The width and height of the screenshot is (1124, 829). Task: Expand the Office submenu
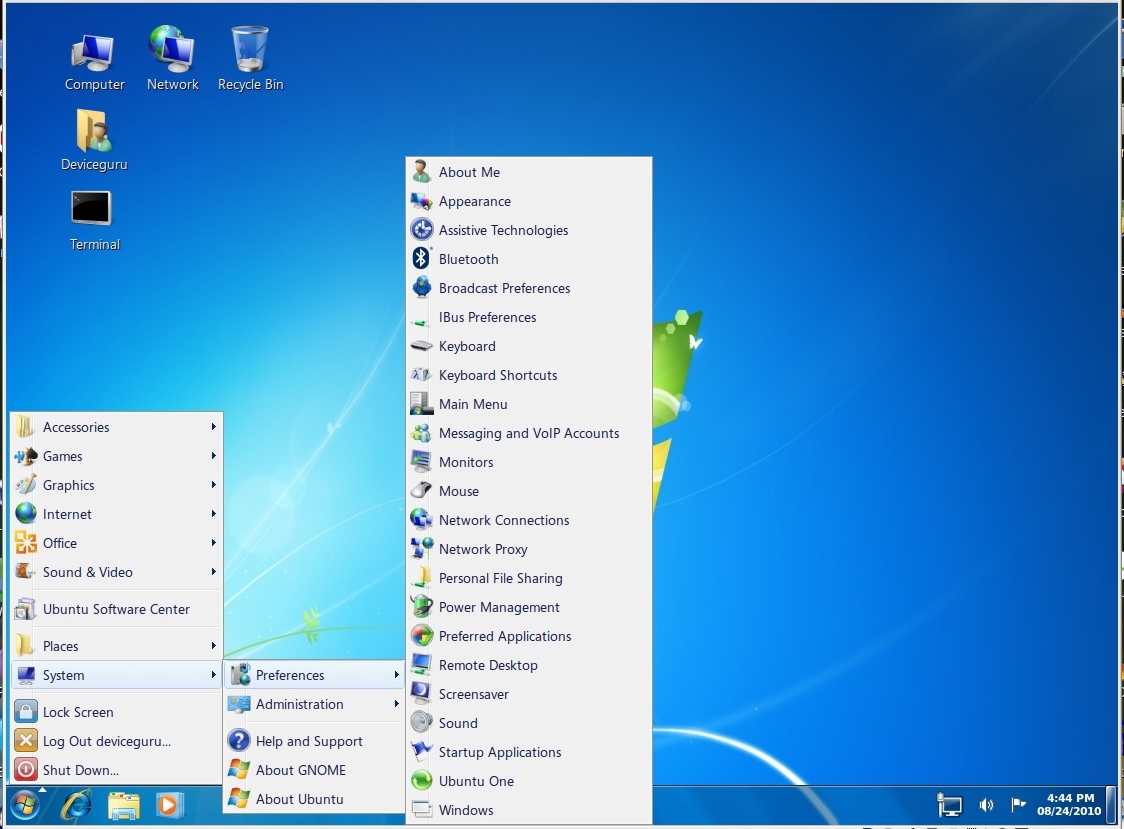117,543
